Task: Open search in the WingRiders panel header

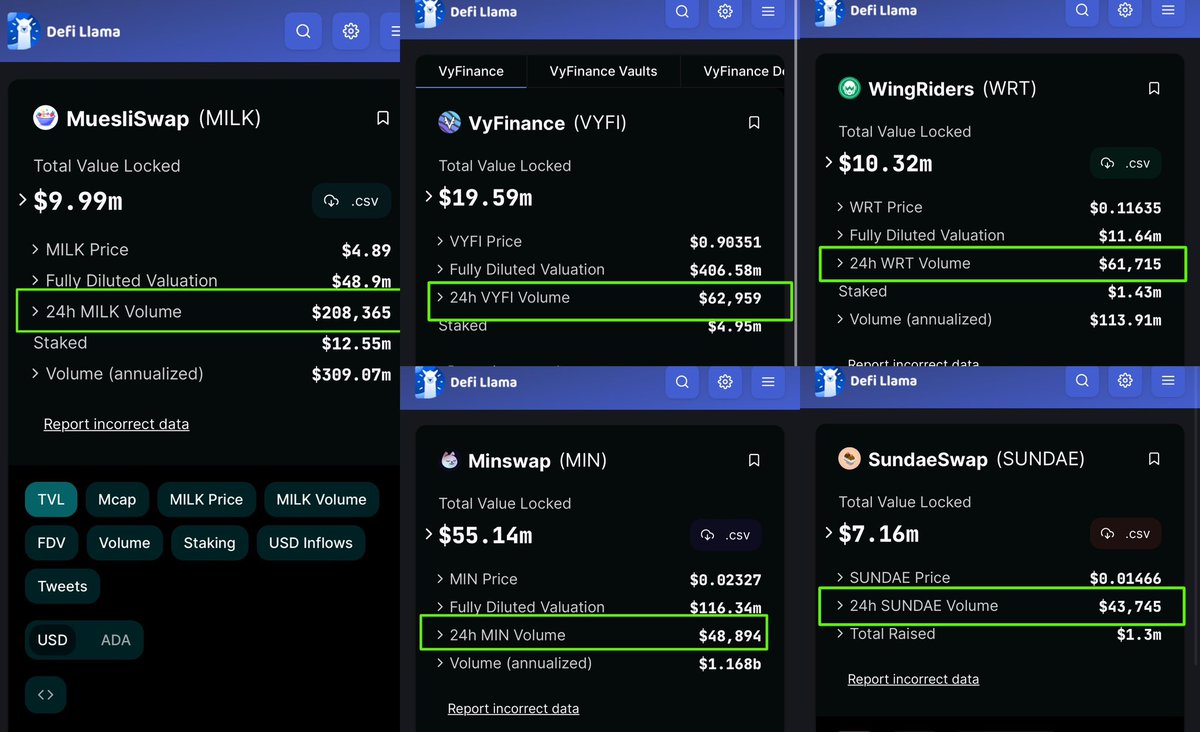Action: pyautogui.click(x=1082, y=12)
